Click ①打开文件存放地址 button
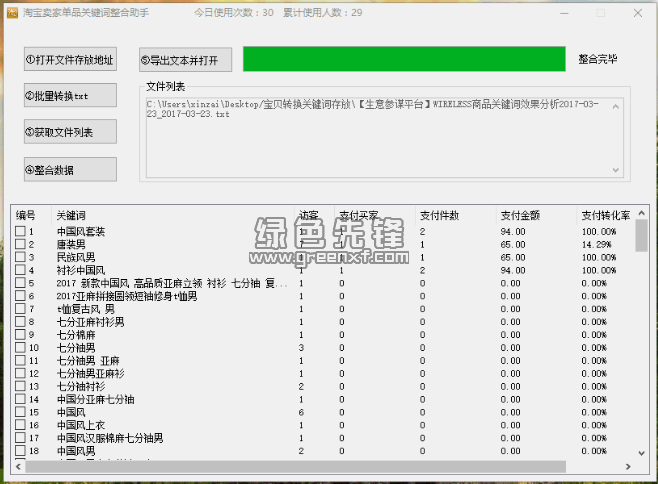 tap(70, 59)
